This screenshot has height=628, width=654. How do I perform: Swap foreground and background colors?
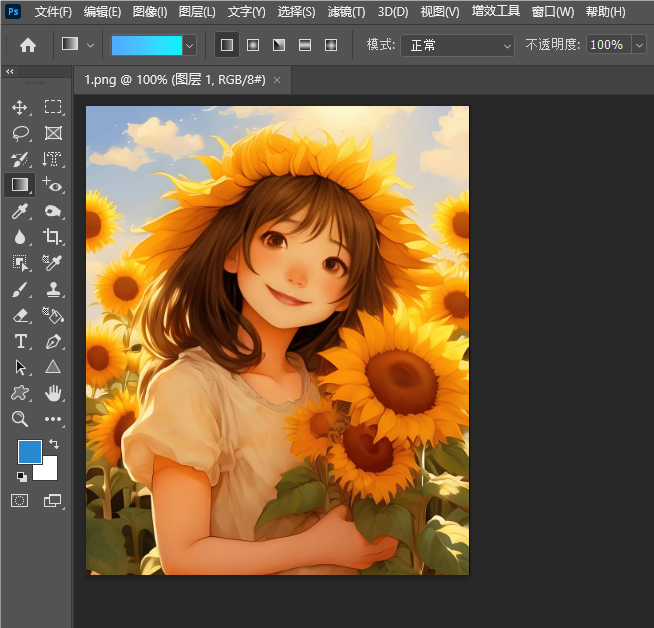(x=53, y=444)
